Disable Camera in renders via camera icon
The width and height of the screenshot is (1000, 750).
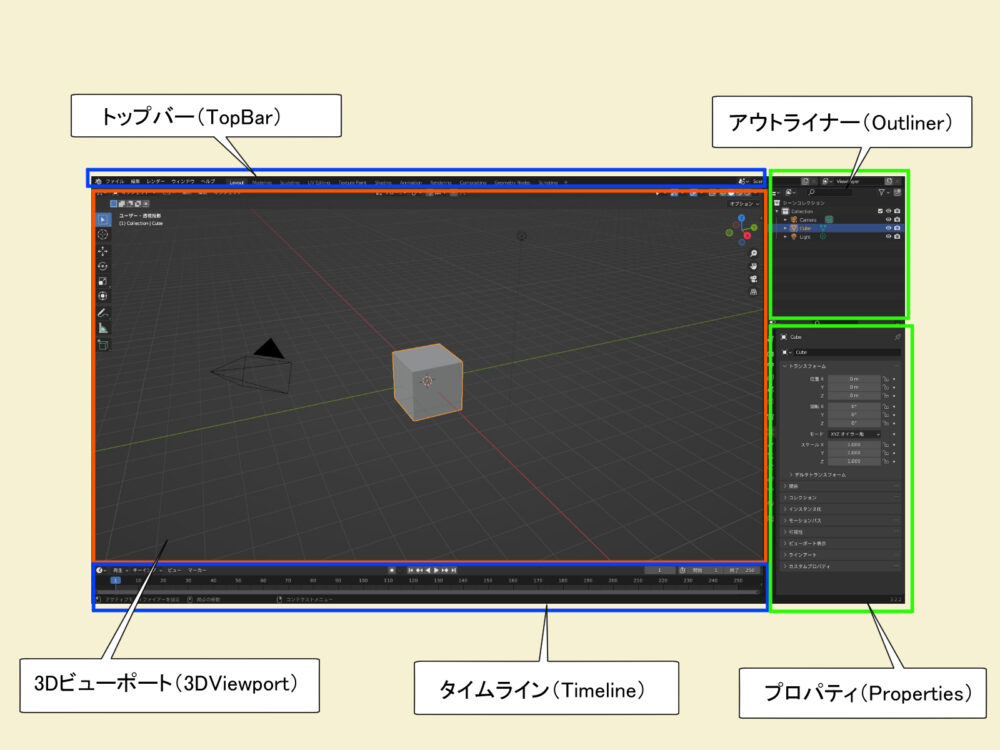click(897, 219)
